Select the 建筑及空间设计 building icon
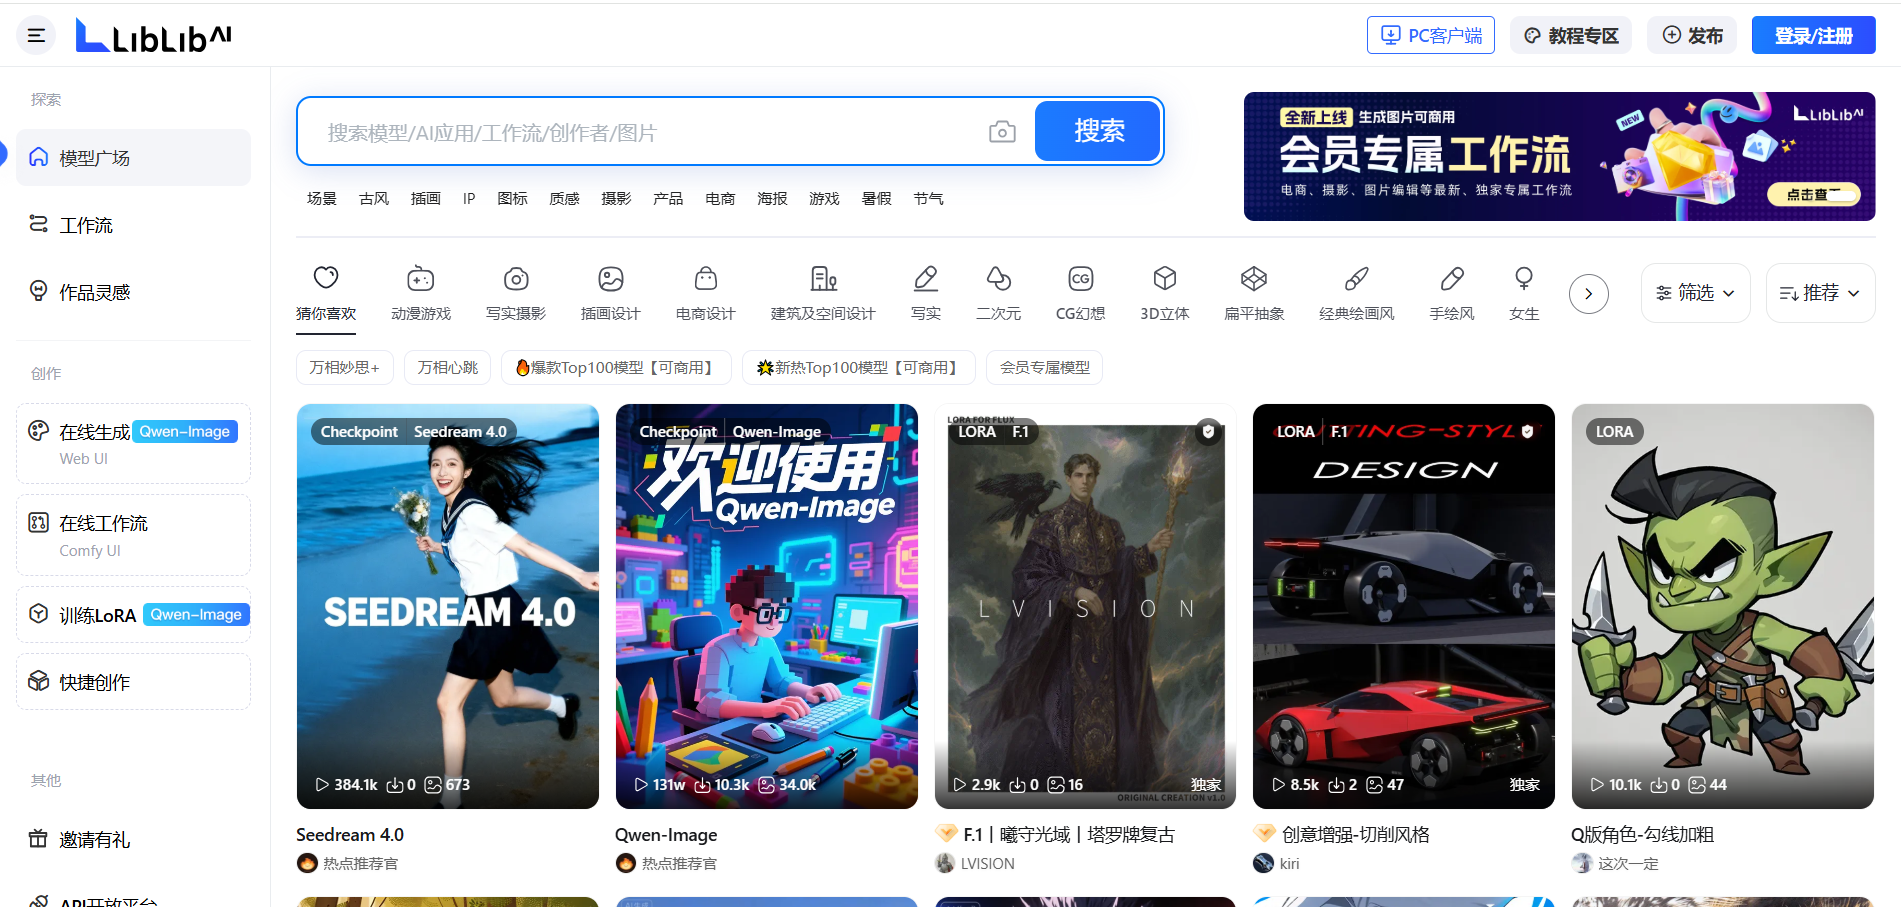The width and height of the screenshot is (1901, 907). (822, 279)
